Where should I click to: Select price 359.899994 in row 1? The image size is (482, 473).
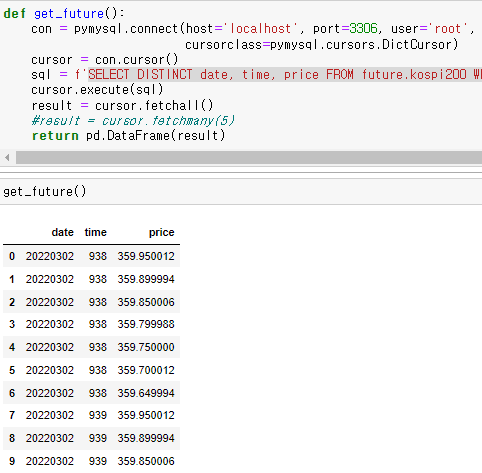coord(146,279)
